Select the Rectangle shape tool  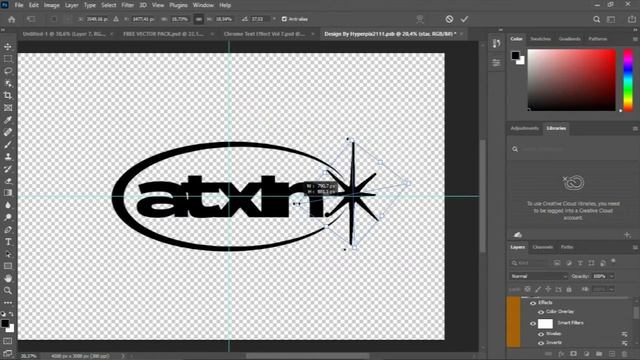tap(8, 266)
